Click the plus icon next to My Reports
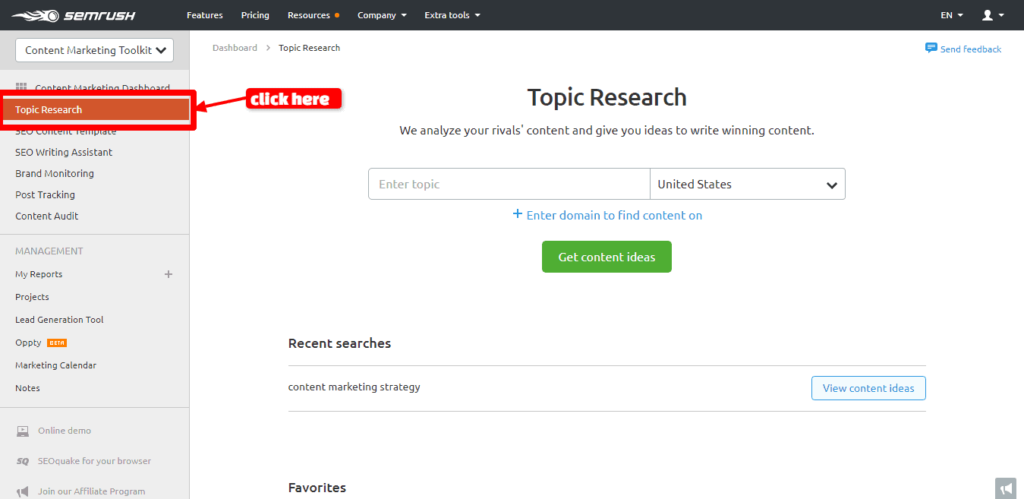The image size is (1024, 499). (x=168, y=274)
